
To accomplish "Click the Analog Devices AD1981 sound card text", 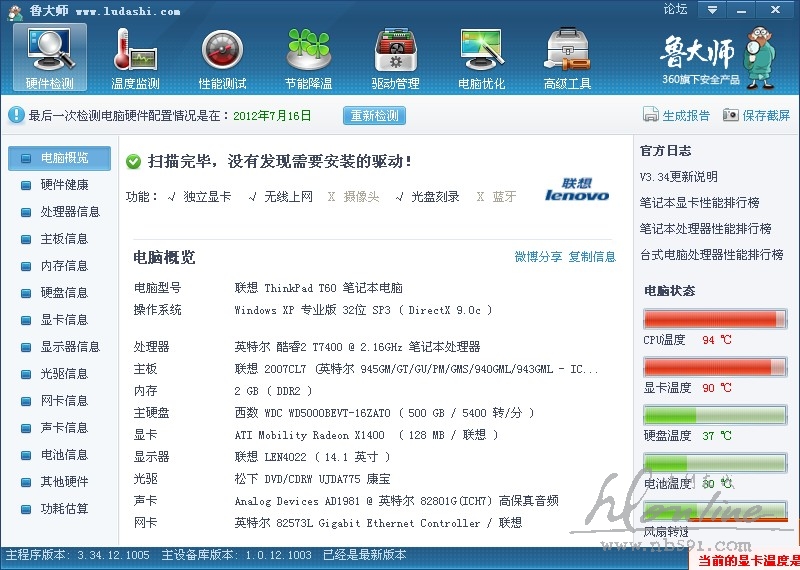I will tap(396, 501).
